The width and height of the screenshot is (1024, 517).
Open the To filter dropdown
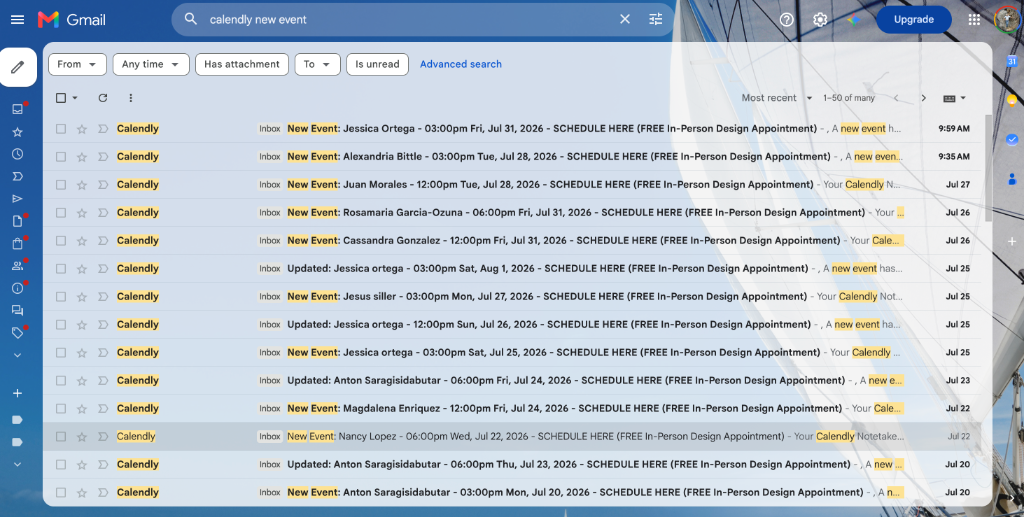pyautogui.click(x=317, y=64)
